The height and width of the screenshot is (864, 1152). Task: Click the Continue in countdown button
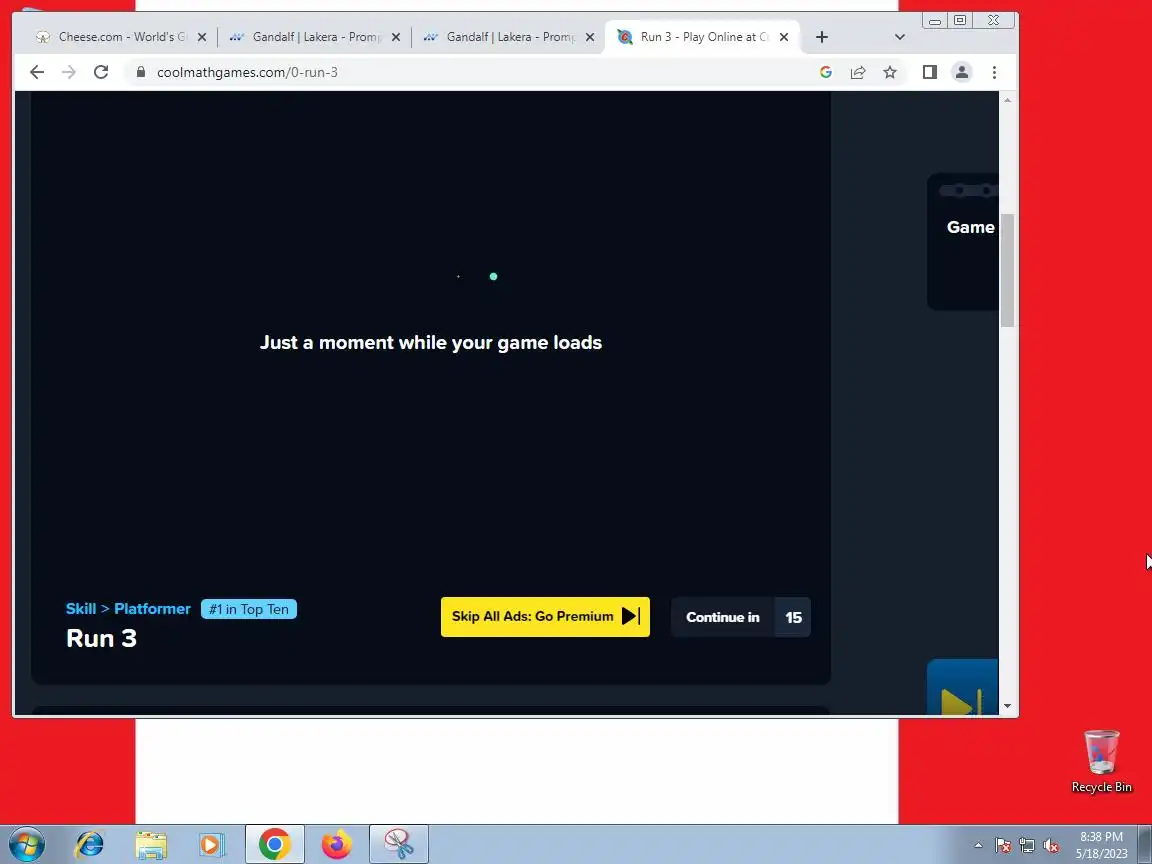[x=741, y=617]
